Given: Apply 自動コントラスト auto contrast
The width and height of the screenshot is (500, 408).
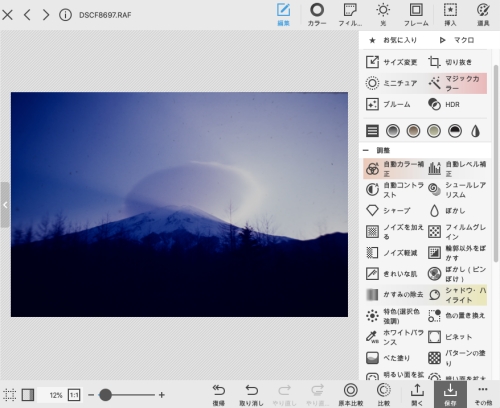Looking at the screenshot, I should pyautogui.click(x=395, y=190).
